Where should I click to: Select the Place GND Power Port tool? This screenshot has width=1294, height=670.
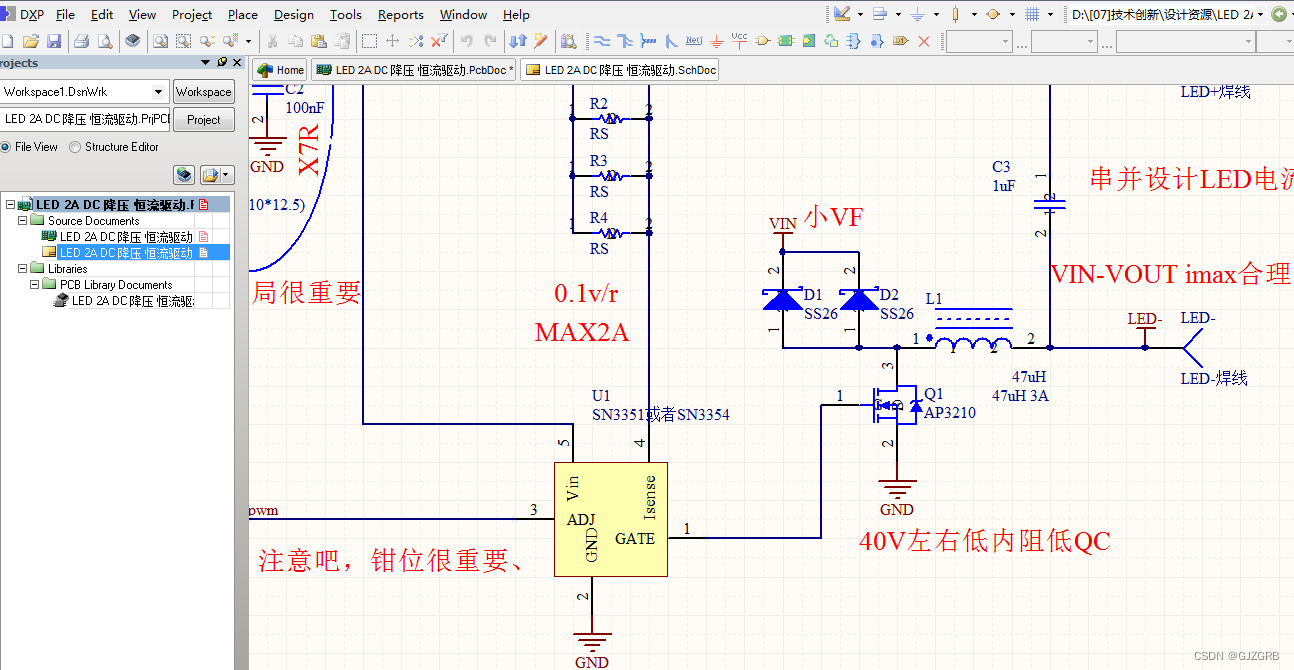(716, 40)
